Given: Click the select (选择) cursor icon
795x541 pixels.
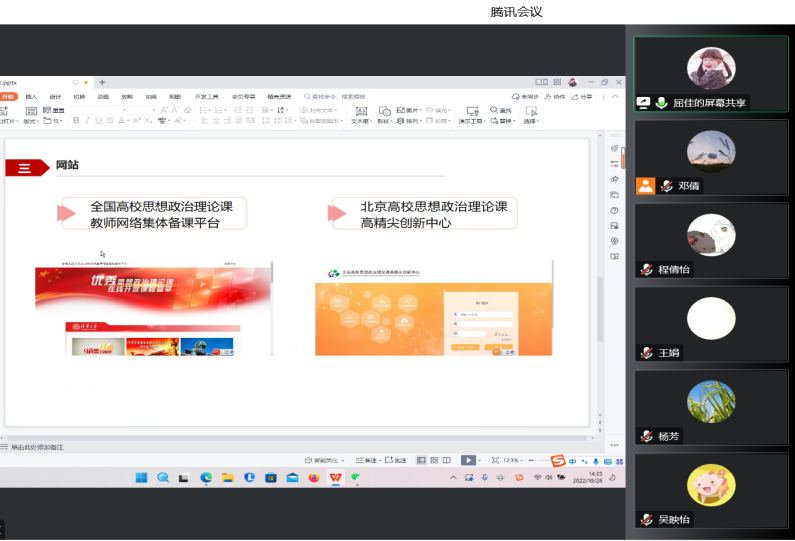Looking at the screenshot, I should tap(531, 111).
